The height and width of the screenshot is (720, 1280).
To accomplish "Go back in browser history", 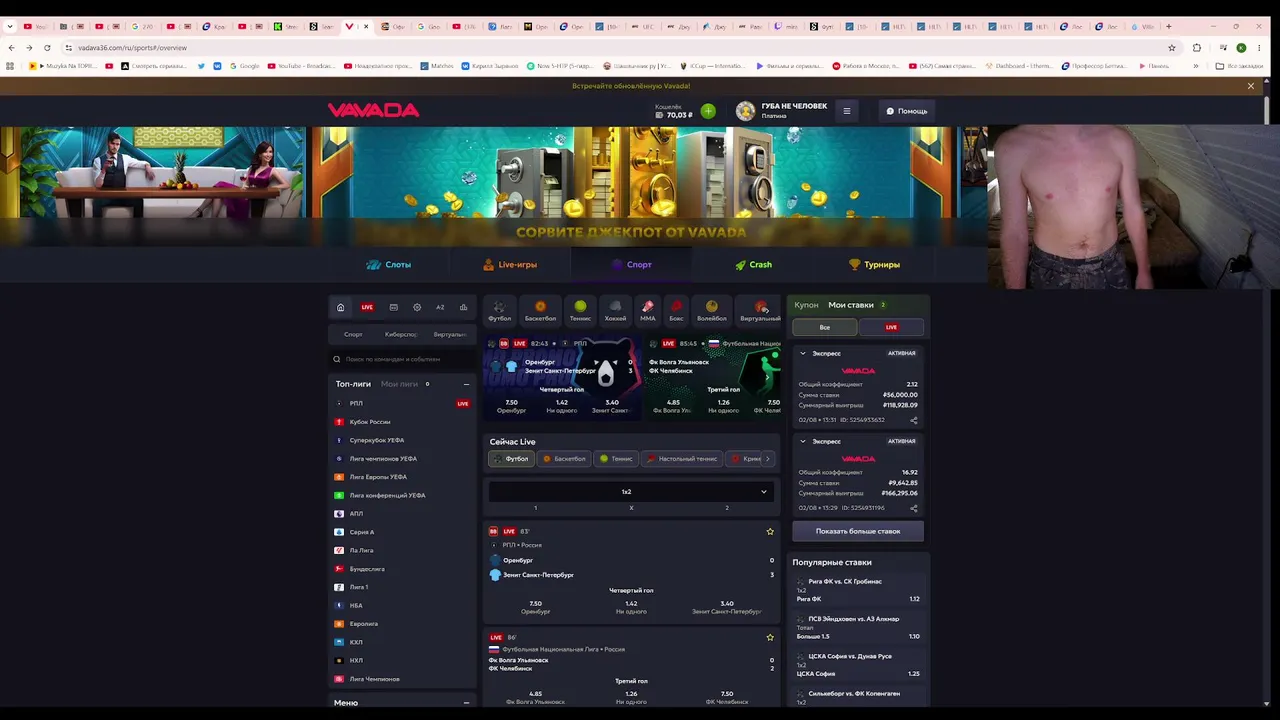I will click(x=11, y=47).
